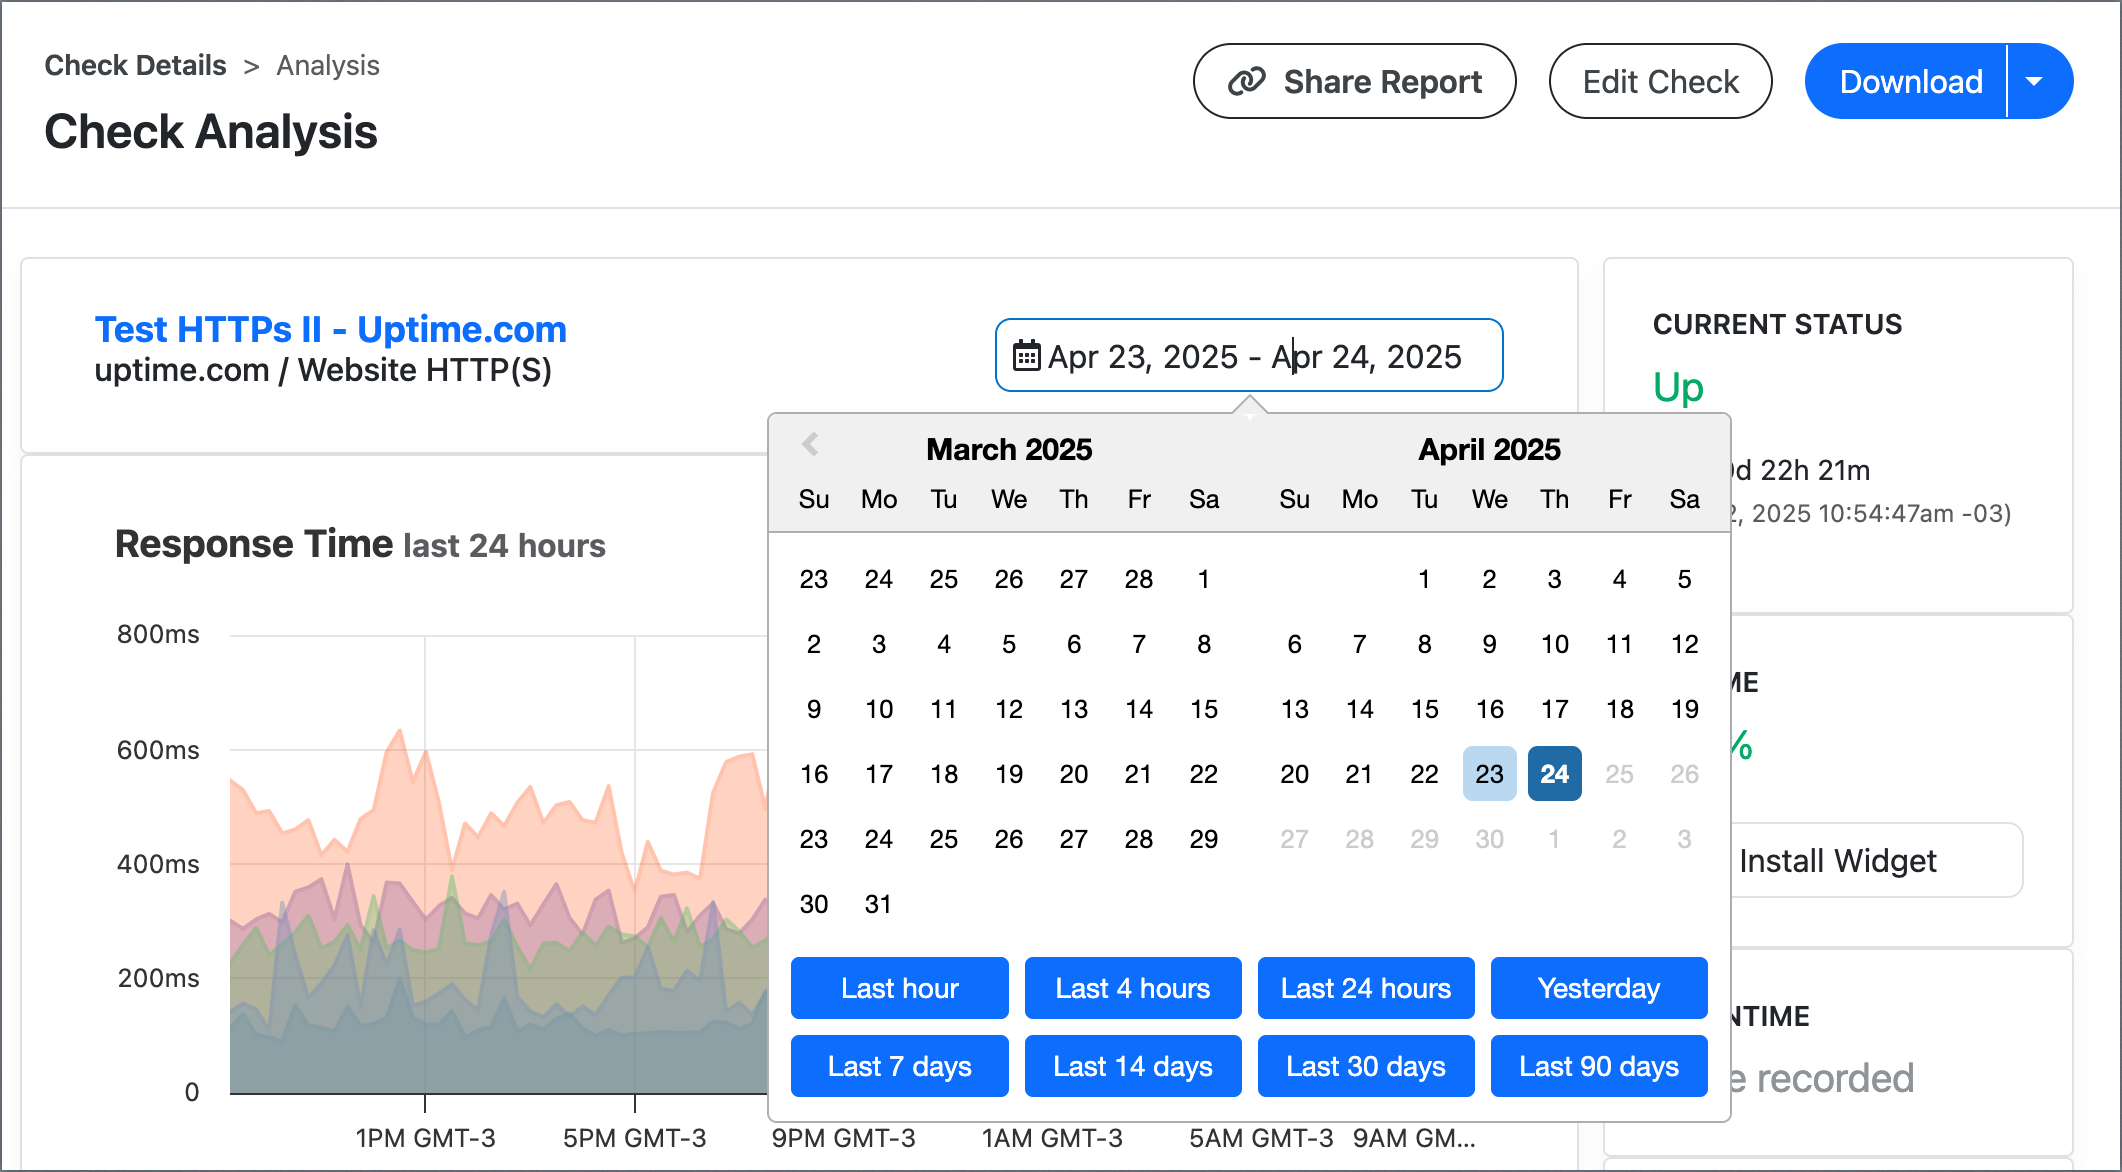Image resolution: width=2122 pixels, height=1172 pixels.
Task: Select Yesterday time range
Action: point(1598,988)
